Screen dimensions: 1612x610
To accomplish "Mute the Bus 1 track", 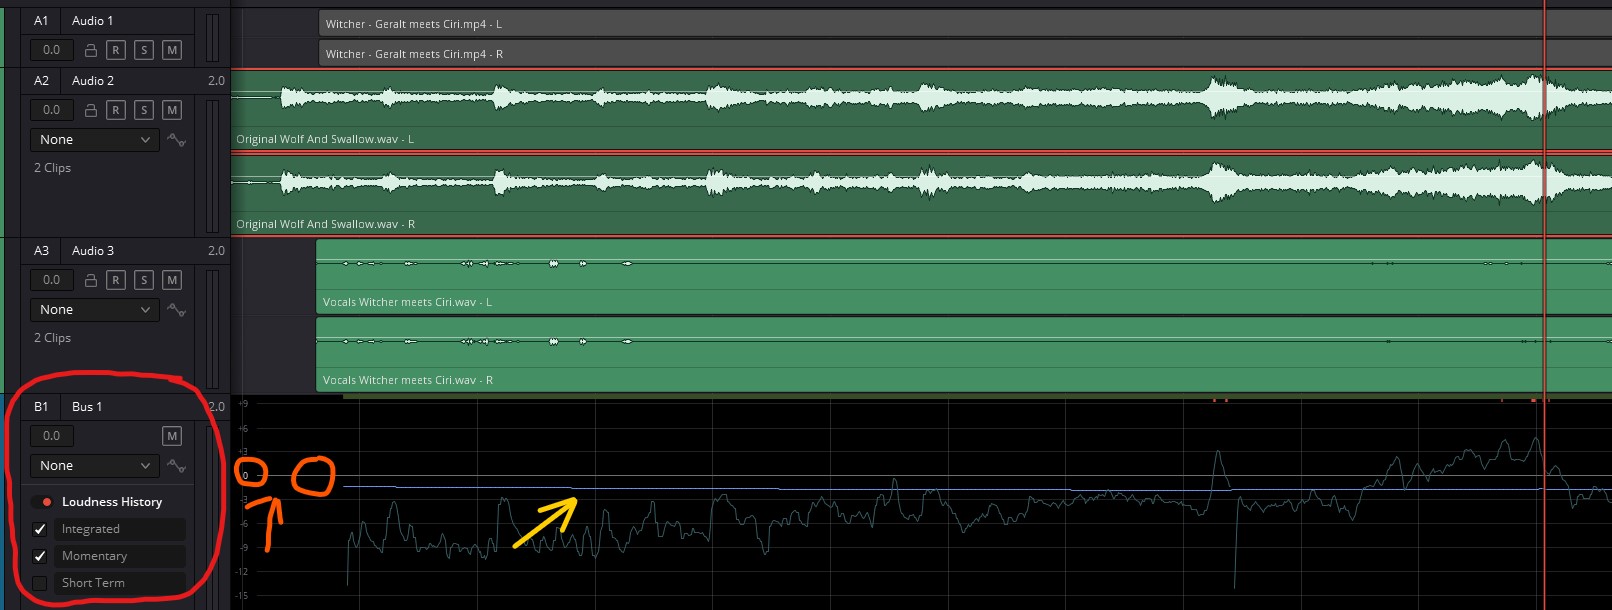I will [172, 436].
